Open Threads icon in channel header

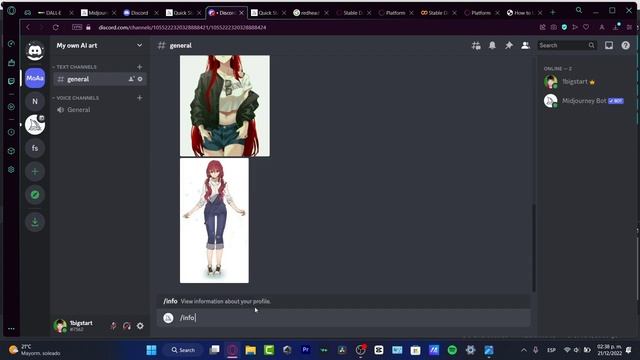point(476,45)
